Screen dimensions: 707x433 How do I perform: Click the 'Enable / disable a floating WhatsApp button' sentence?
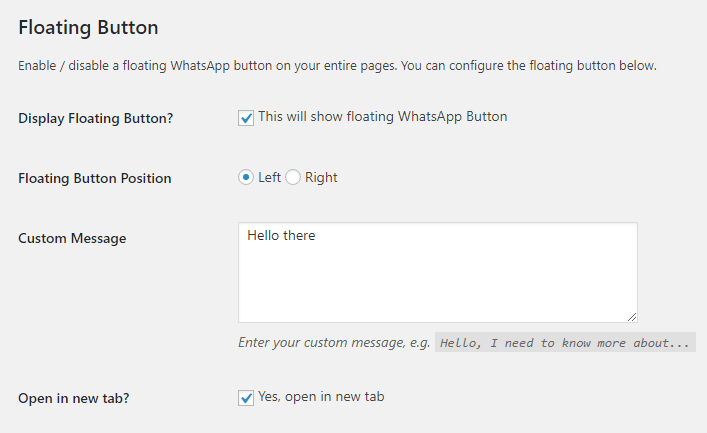coord(170,67)
